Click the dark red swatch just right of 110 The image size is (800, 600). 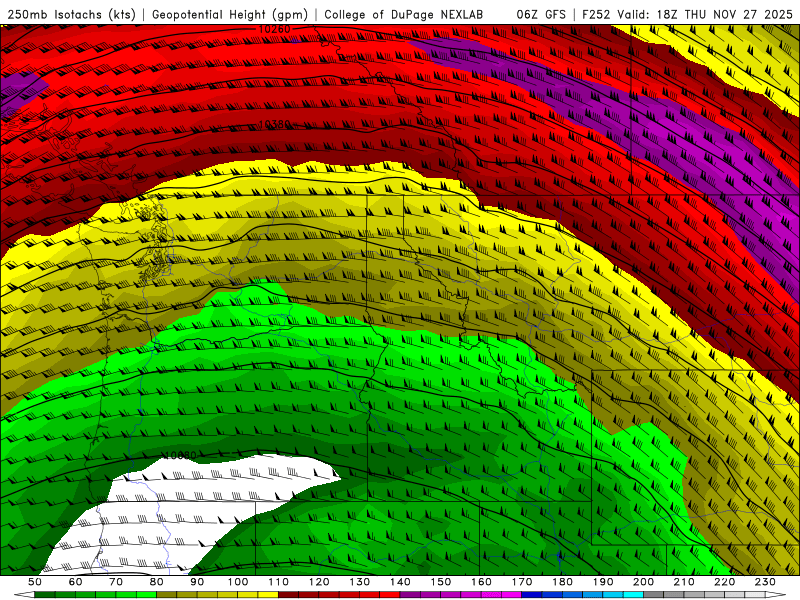pos(288,595)
